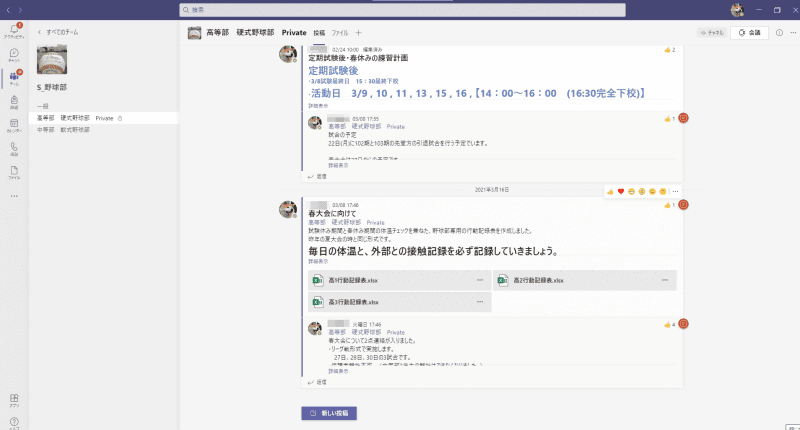The image size is (800, 430).
Task: Reply (返信) to the 春大会に向けて thread
Action: click(317, 382)
